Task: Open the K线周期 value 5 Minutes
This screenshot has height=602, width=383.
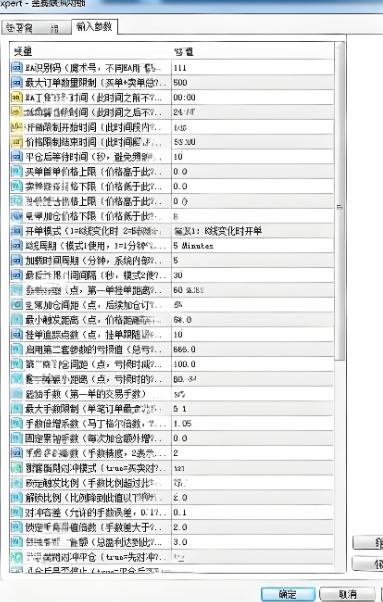Action: click(193, 246)
